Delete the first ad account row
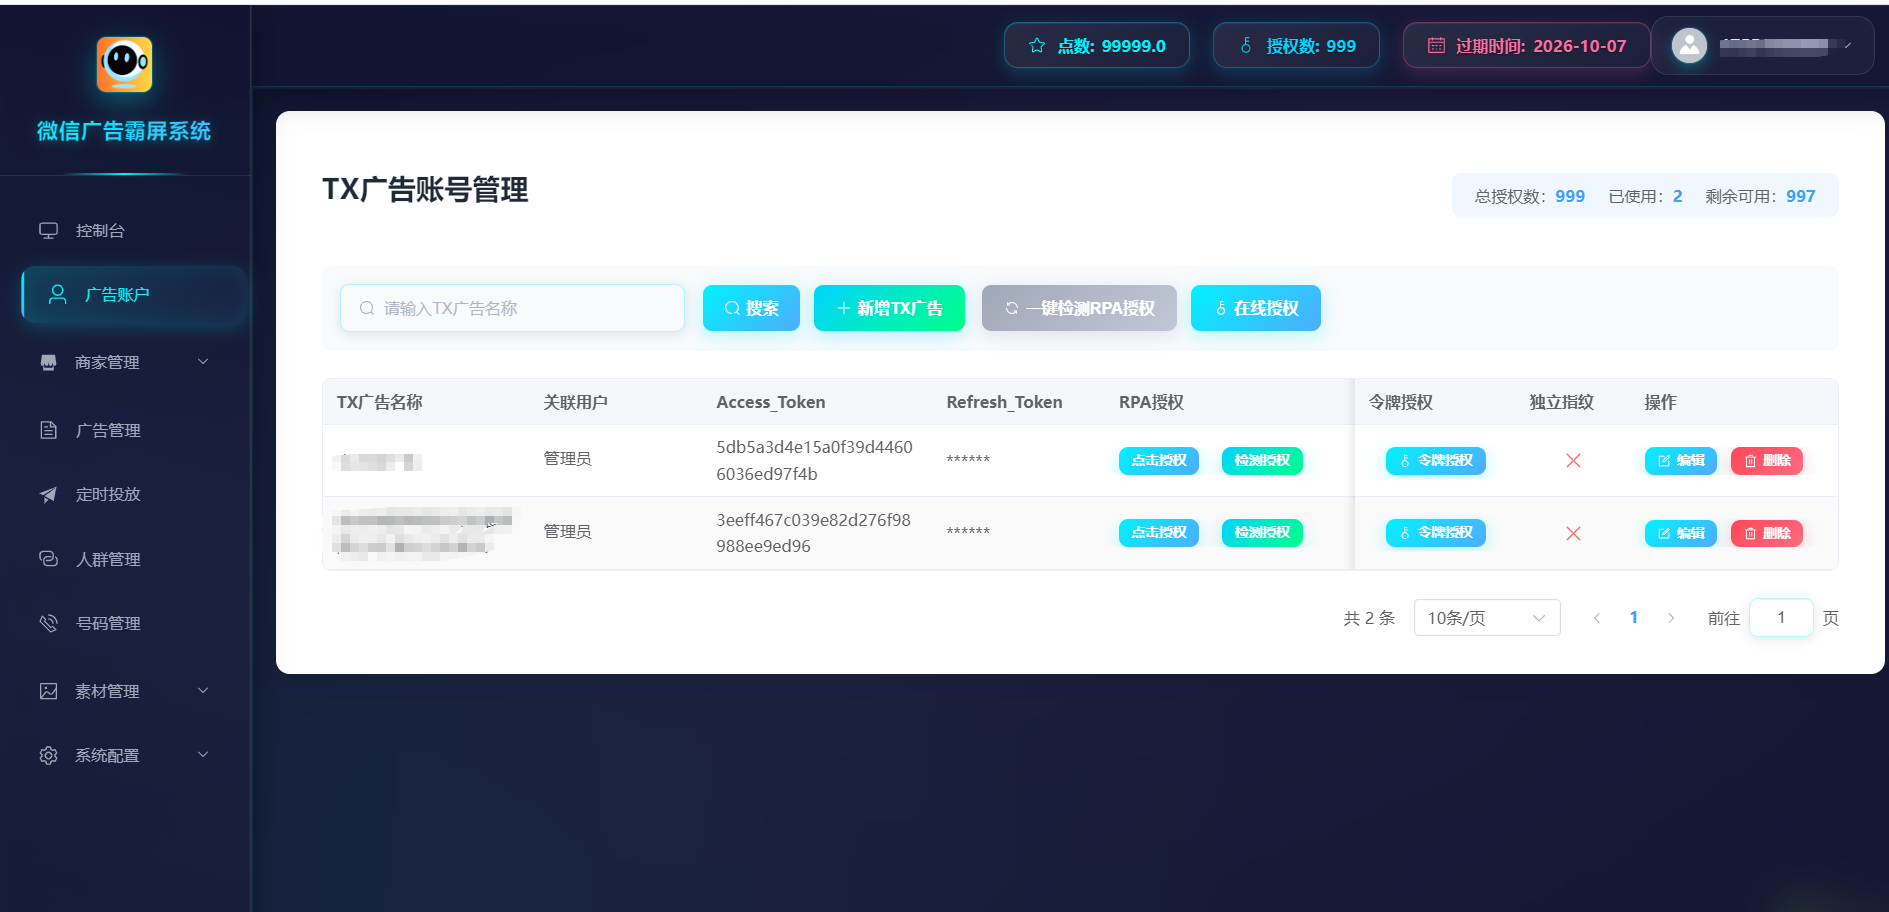The image size is (1889, 912). [x=1766, y=461]
